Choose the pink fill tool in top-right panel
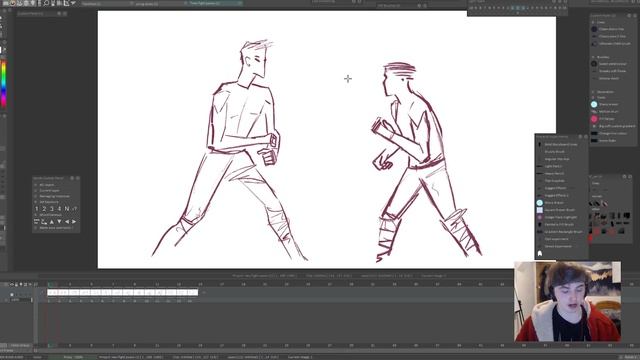The width and height of the screenshot is (640, 360). [x=594, y=119]
